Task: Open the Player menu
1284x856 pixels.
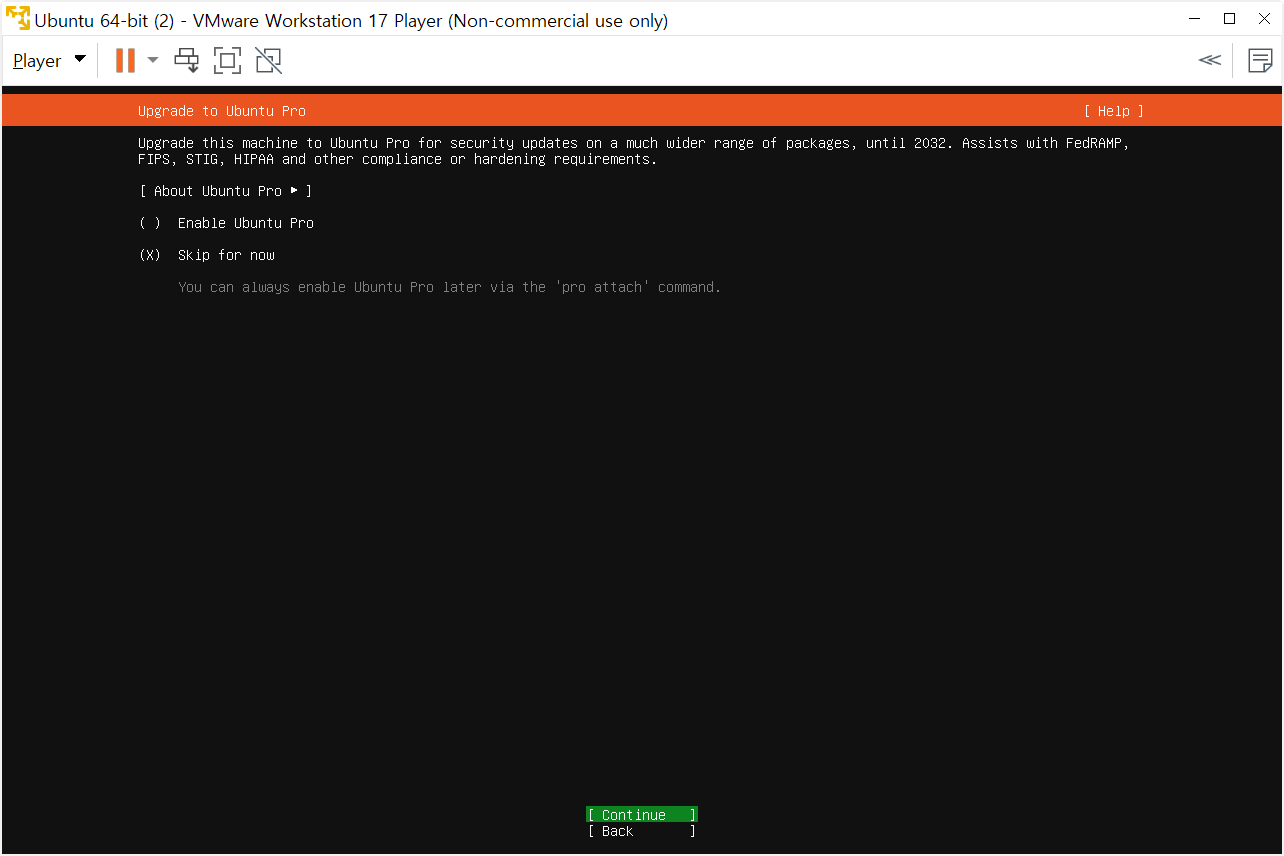Action: (49, 61)
